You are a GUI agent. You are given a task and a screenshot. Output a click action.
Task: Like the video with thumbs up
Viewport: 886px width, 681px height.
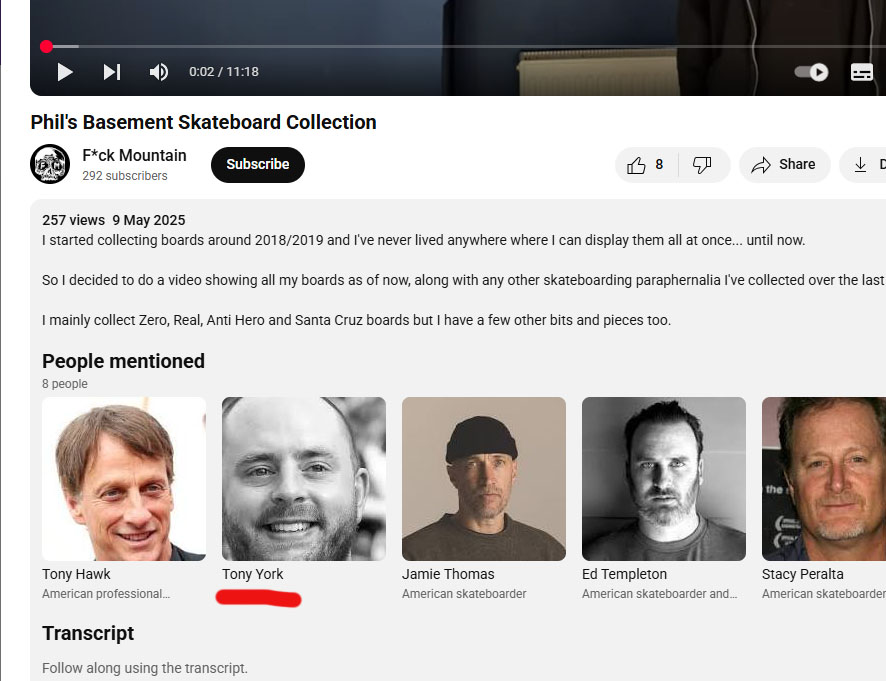pos(645,165)
